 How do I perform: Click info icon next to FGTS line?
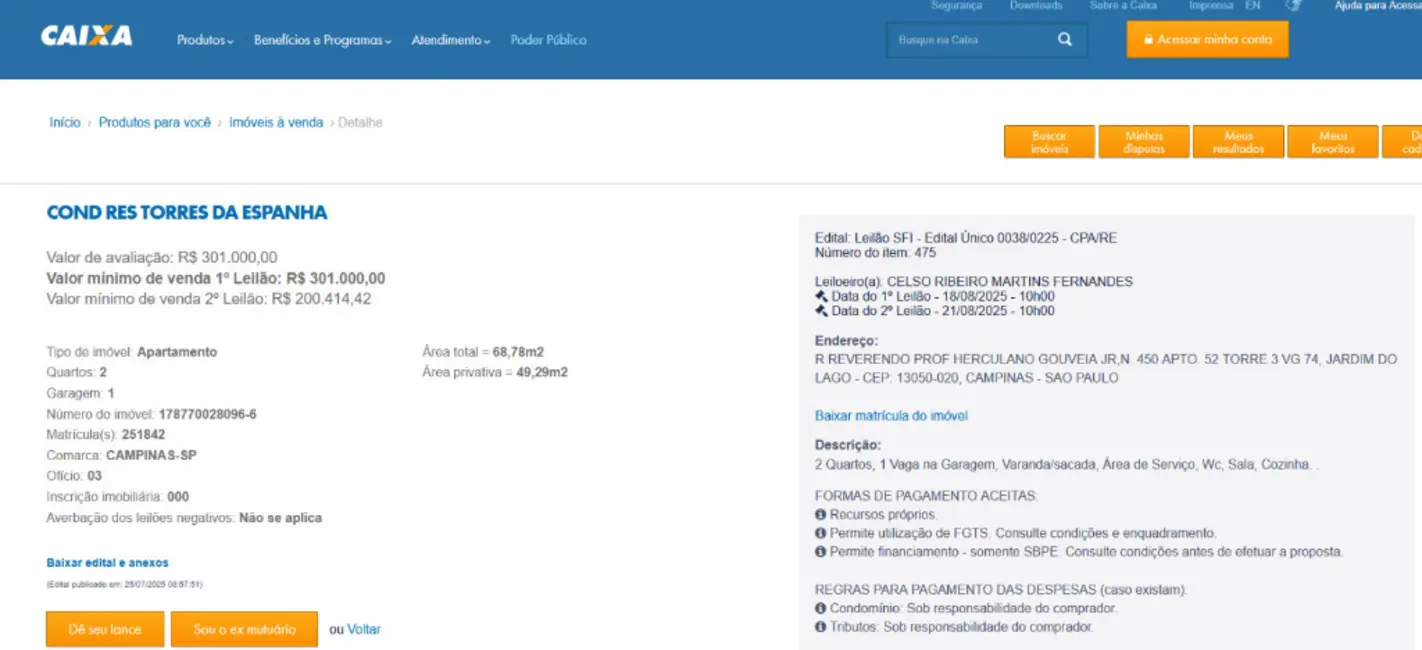tap(821, 534)
